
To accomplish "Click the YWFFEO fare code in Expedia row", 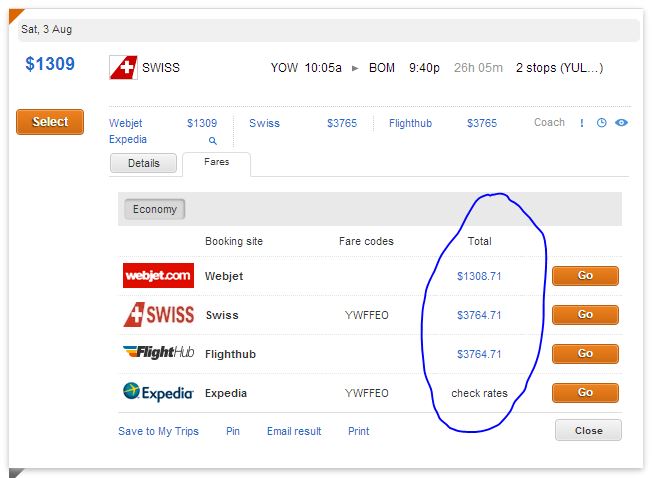I will click(x=366, y=393).
